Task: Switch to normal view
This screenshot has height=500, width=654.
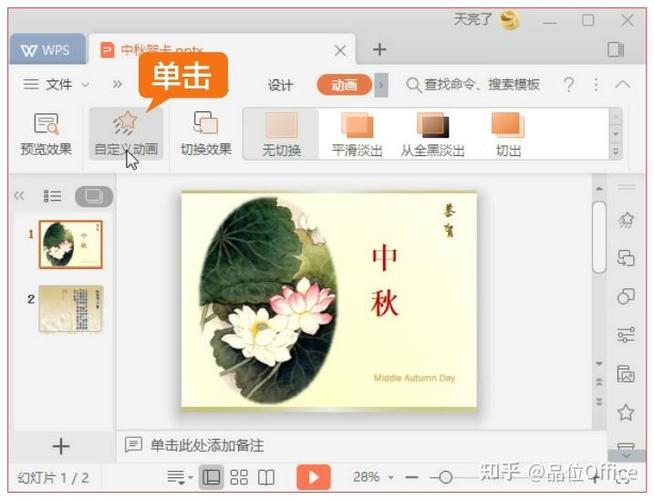Action: (211, 477)
